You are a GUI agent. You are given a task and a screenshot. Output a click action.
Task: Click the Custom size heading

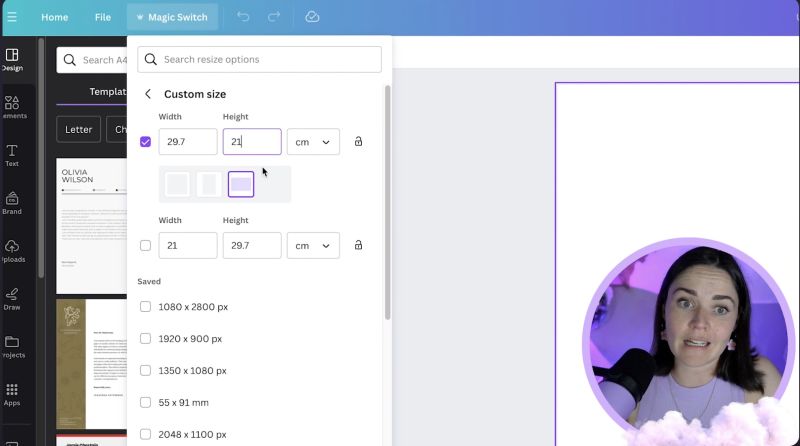pyautogui.click(x=195, y=94)
